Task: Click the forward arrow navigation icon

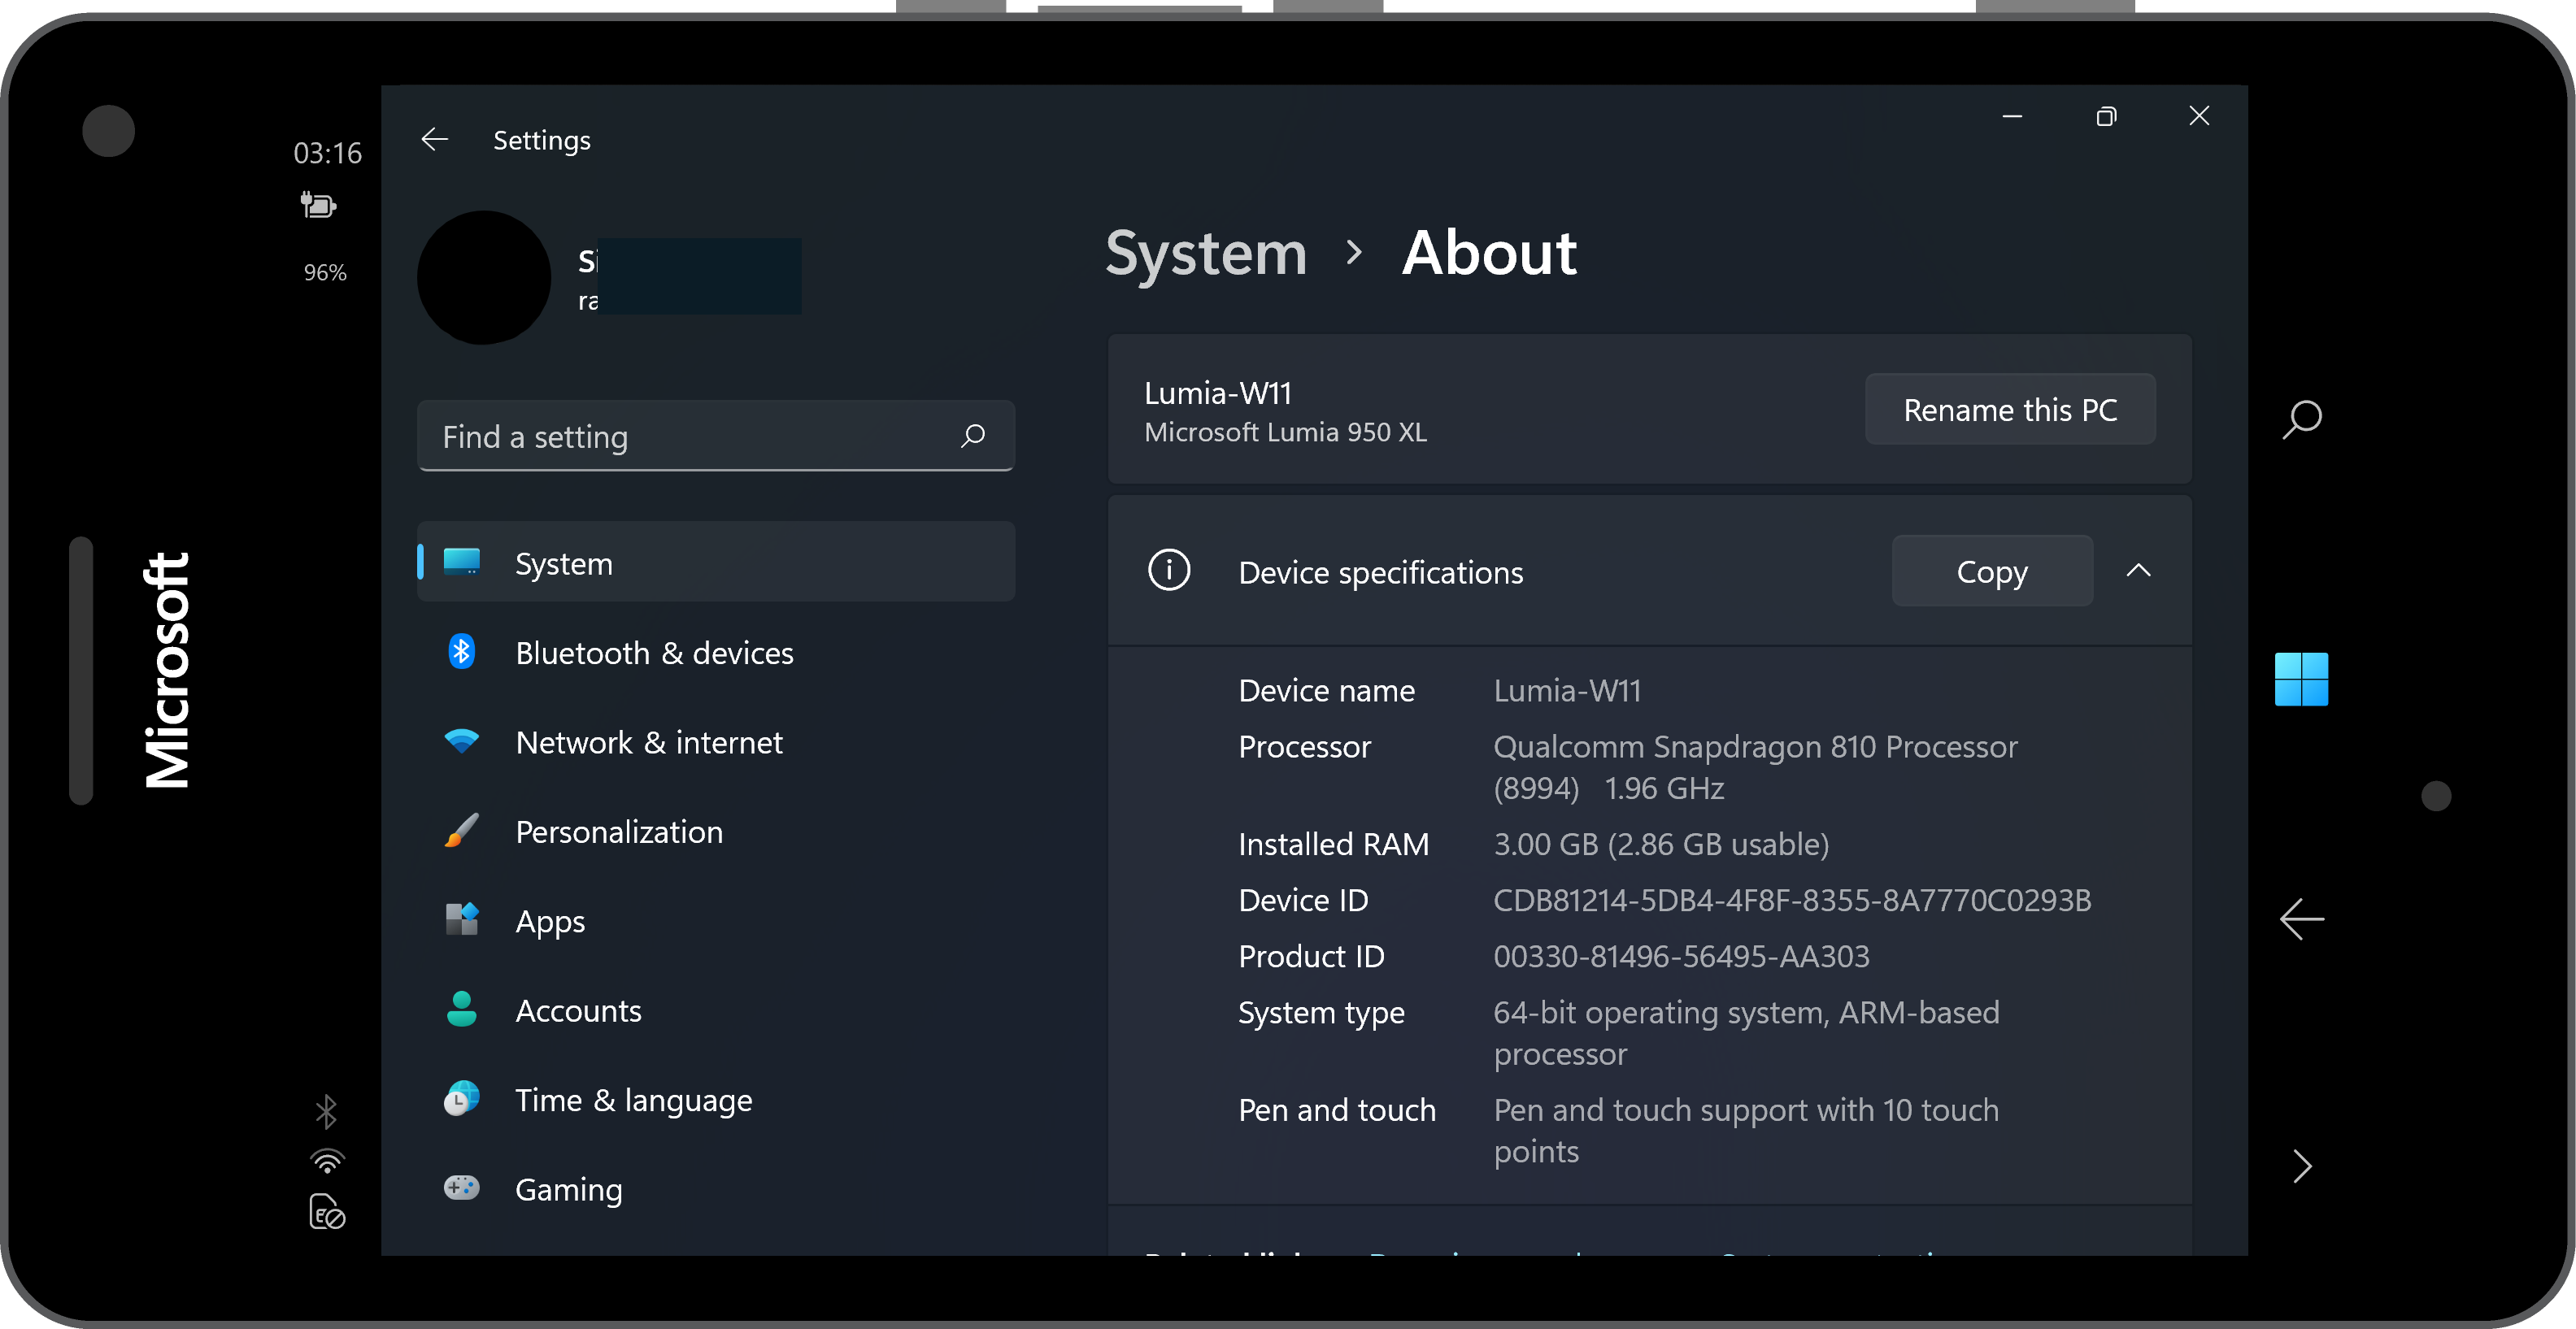Action: (2303, 1166)
